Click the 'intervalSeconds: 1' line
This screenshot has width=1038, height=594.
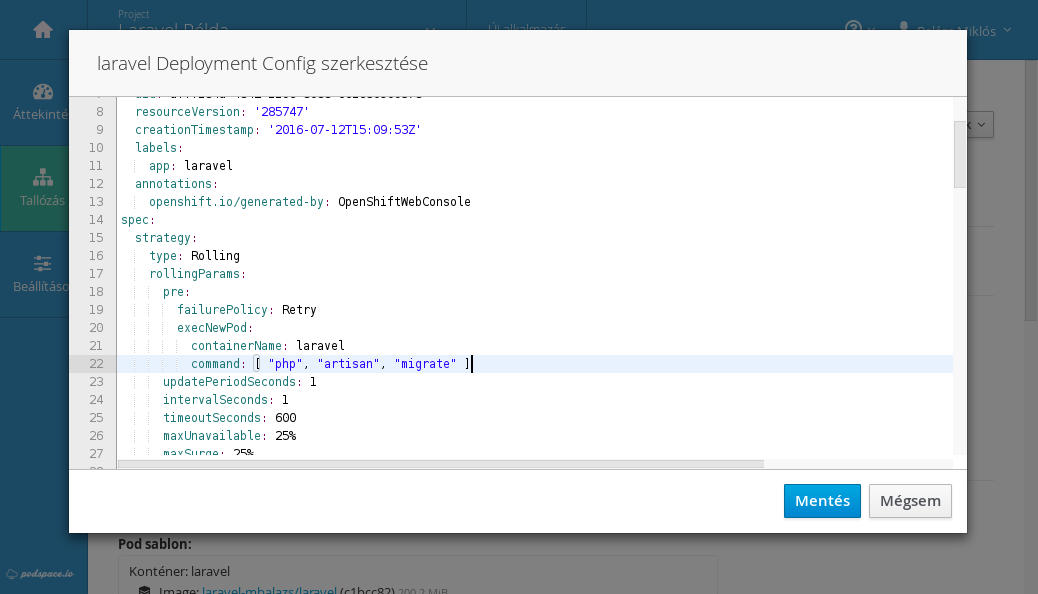[x=226, y=400]
